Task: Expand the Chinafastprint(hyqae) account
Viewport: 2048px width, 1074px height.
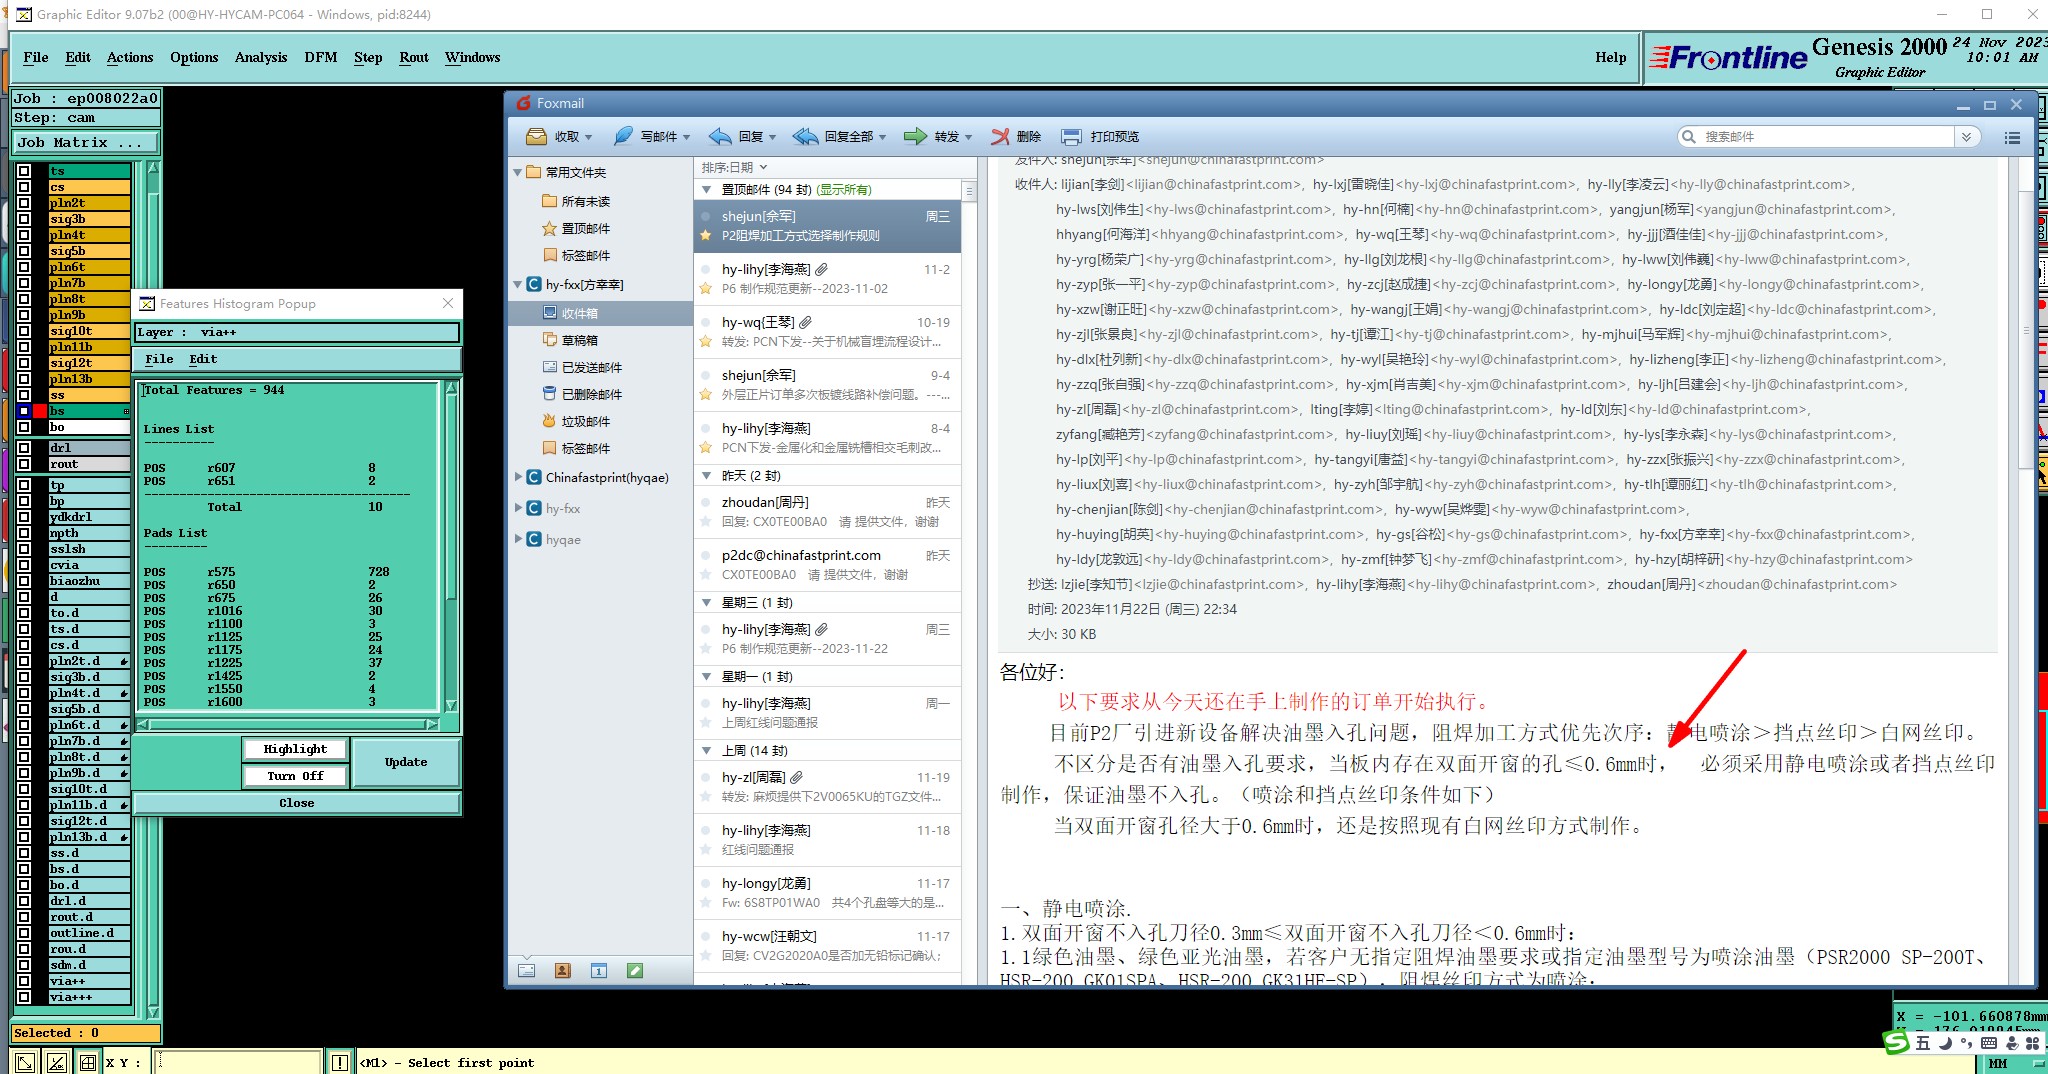Action: coord(518,478)
